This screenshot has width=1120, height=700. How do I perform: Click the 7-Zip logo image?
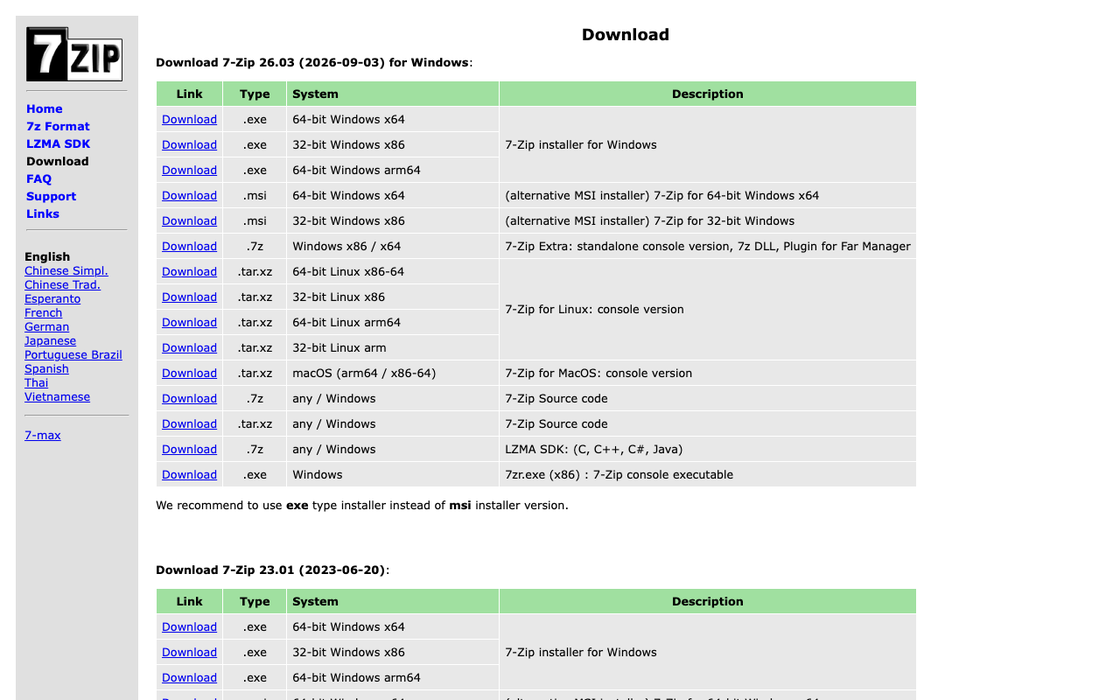click(74, 54)
